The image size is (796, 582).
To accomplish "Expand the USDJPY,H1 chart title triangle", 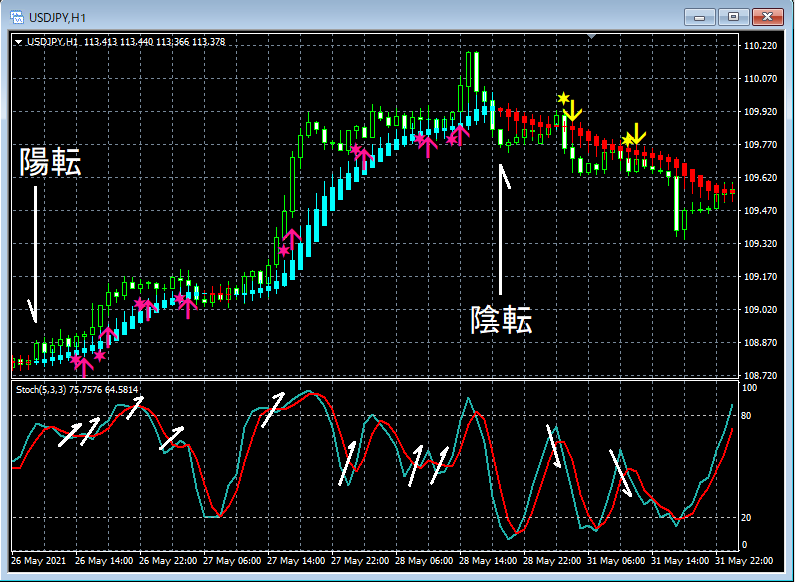I will coord(19,42).
